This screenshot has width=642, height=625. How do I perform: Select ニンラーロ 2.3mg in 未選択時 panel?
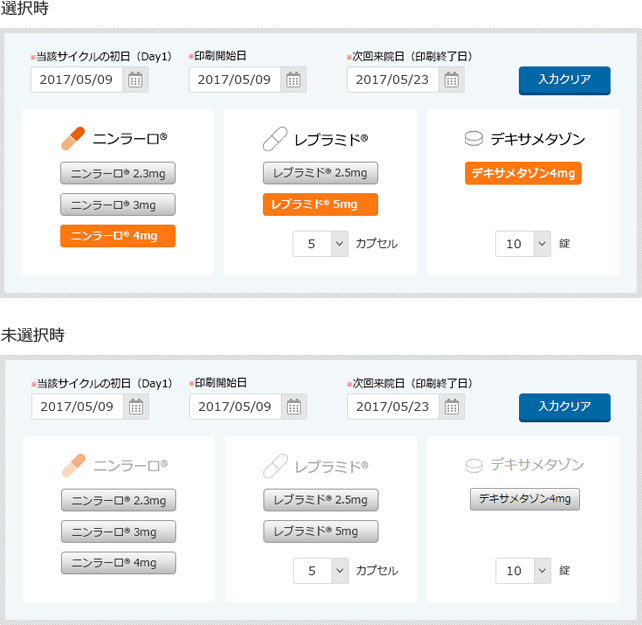[119, 500]
